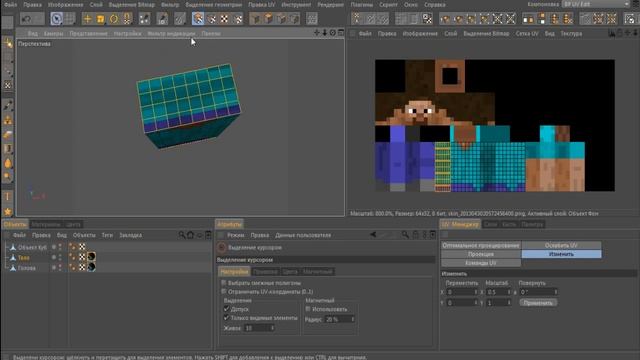This screenshot has width=640, height=360.
Task: Click the grid icon at the left toolbar's end
Action: point(311,19)
